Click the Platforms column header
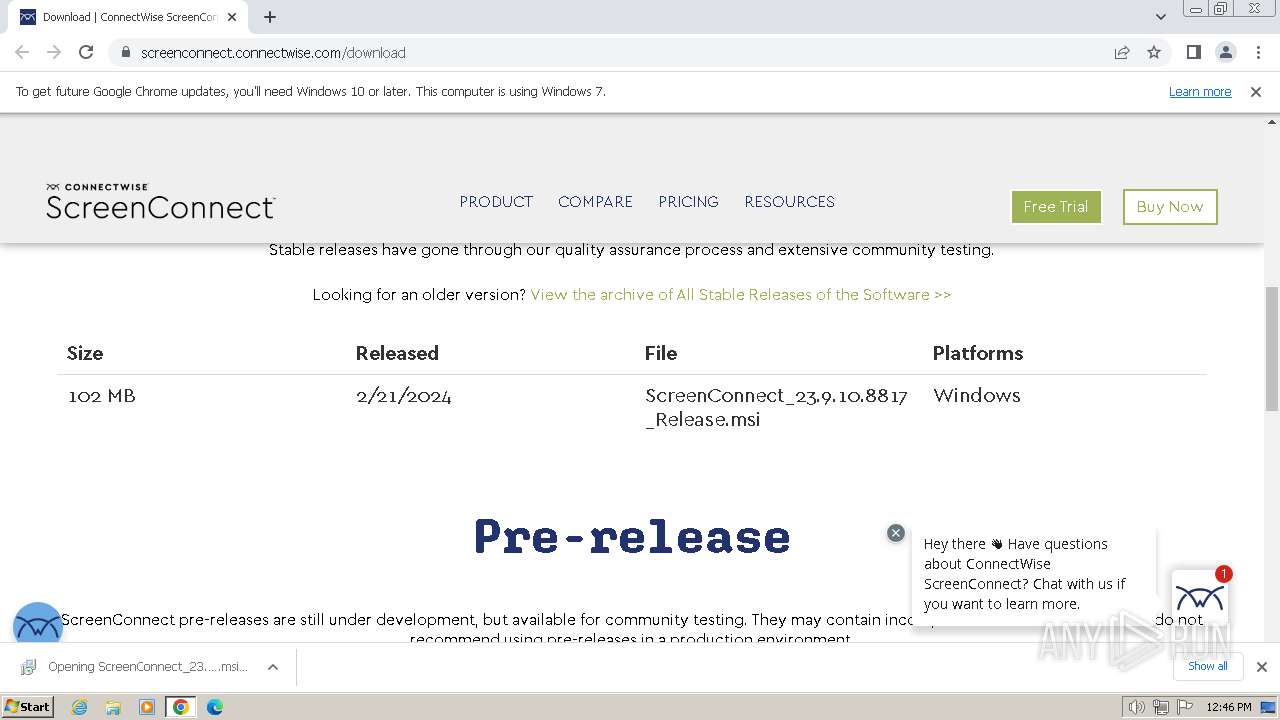 coord(978,353)
